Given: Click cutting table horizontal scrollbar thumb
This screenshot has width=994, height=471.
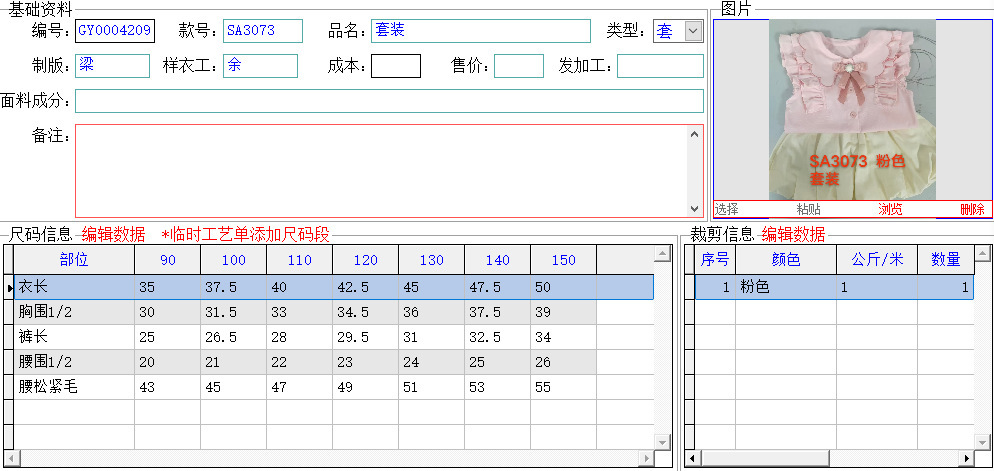Looking at the screenshot, I should [x=765, y=458].
